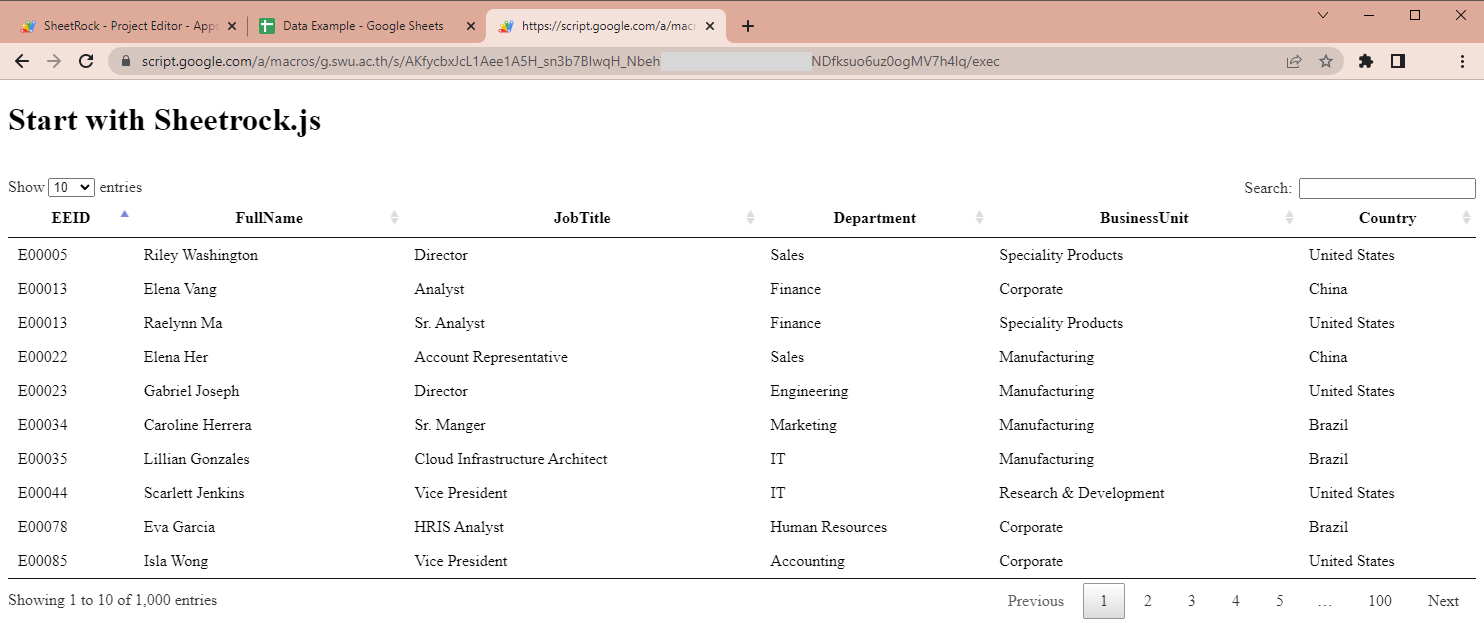Go to page 2
Screen dimensions: 1484x631
coord(1148,601)
